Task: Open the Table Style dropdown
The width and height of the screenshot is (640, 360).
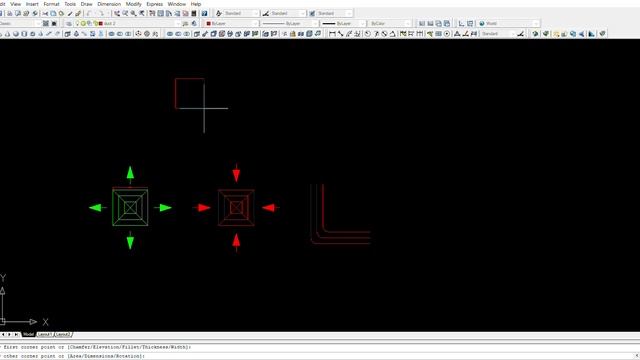Action: pyautogui.click(x=334, y=13)
